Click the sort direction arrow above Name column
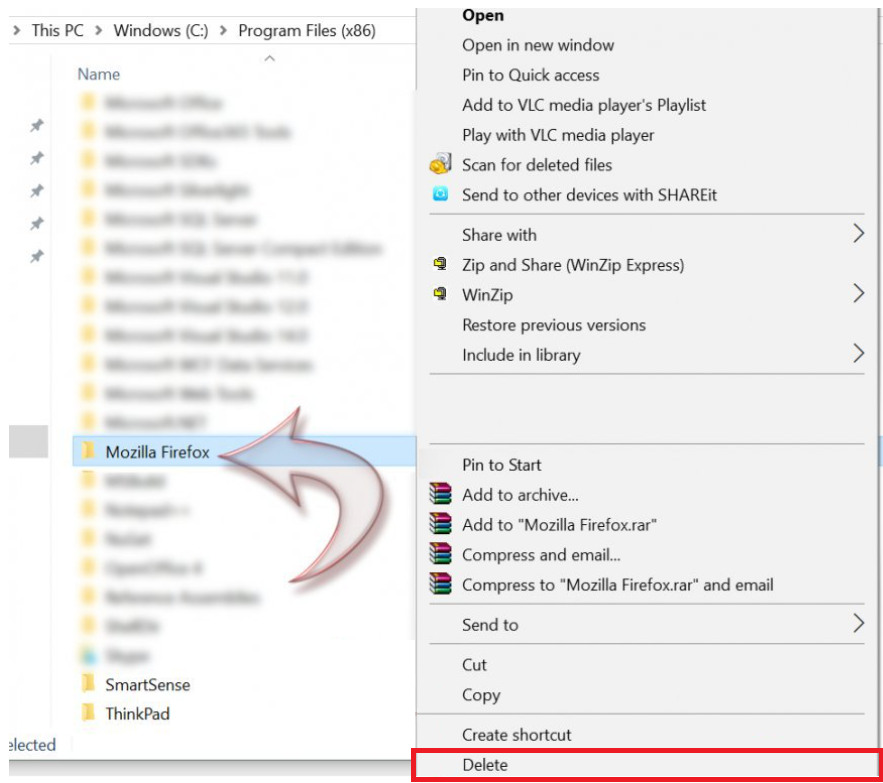Image resolution: width=883 pixels, height=783 pixels. point(270,58)
